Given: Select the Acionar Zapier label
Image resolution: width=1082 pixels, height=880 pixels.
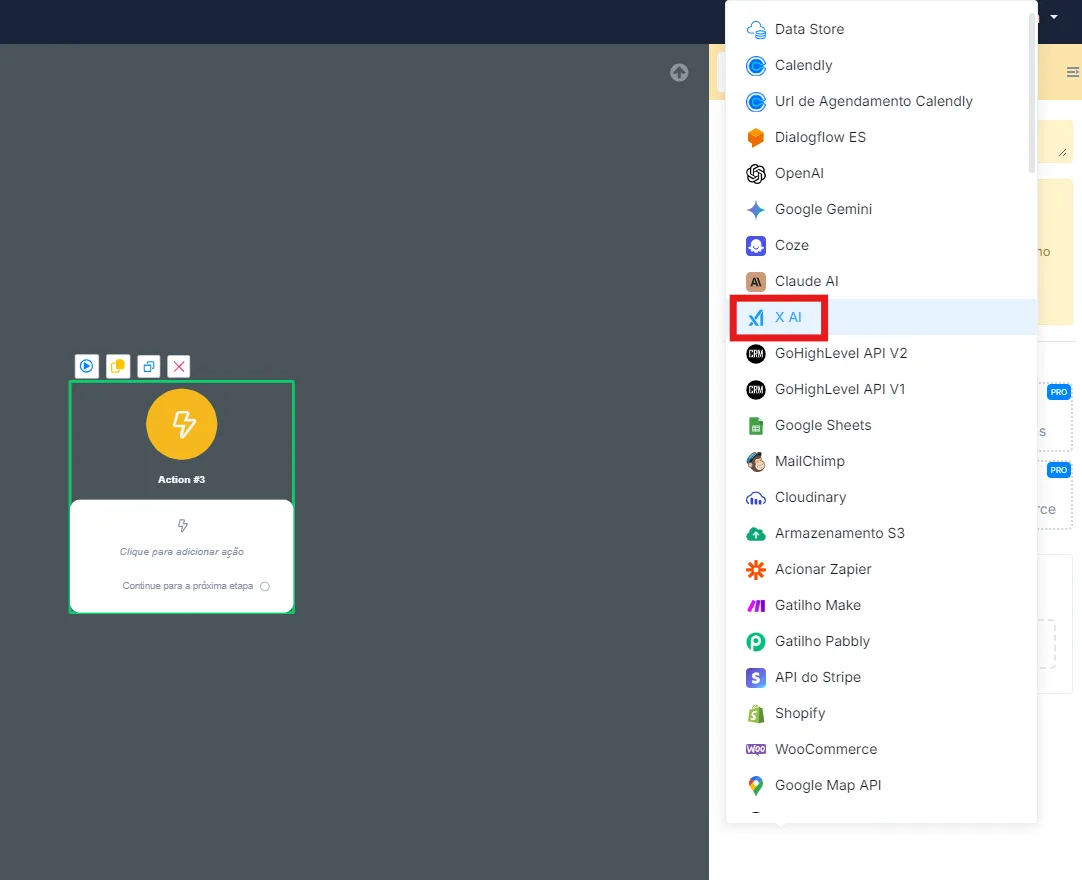Looking at the screenshot, I should [823, 569].
